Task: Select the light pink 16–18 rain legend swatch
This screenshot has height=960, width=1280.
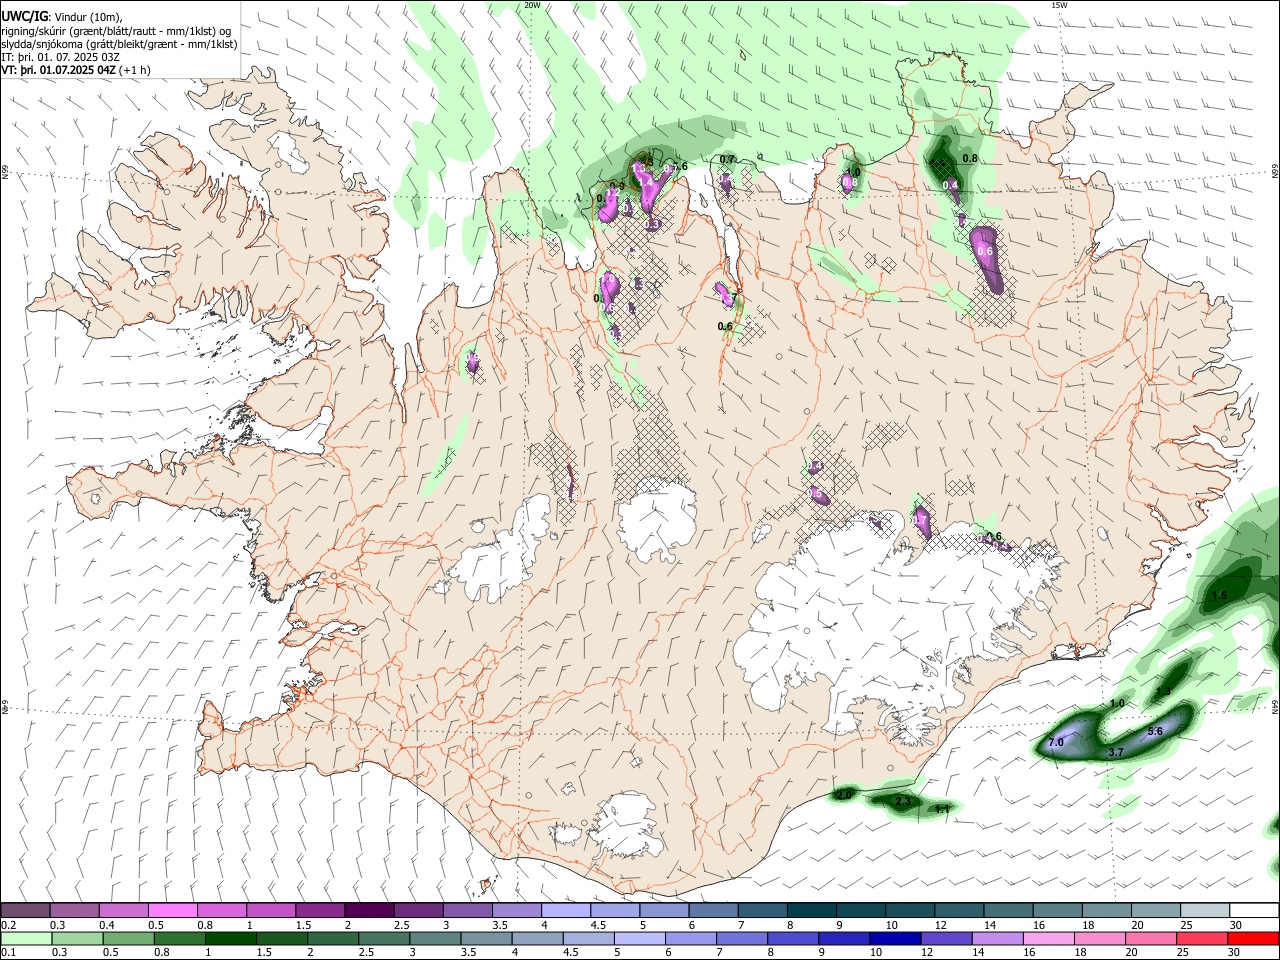Action: point(1047,938)
